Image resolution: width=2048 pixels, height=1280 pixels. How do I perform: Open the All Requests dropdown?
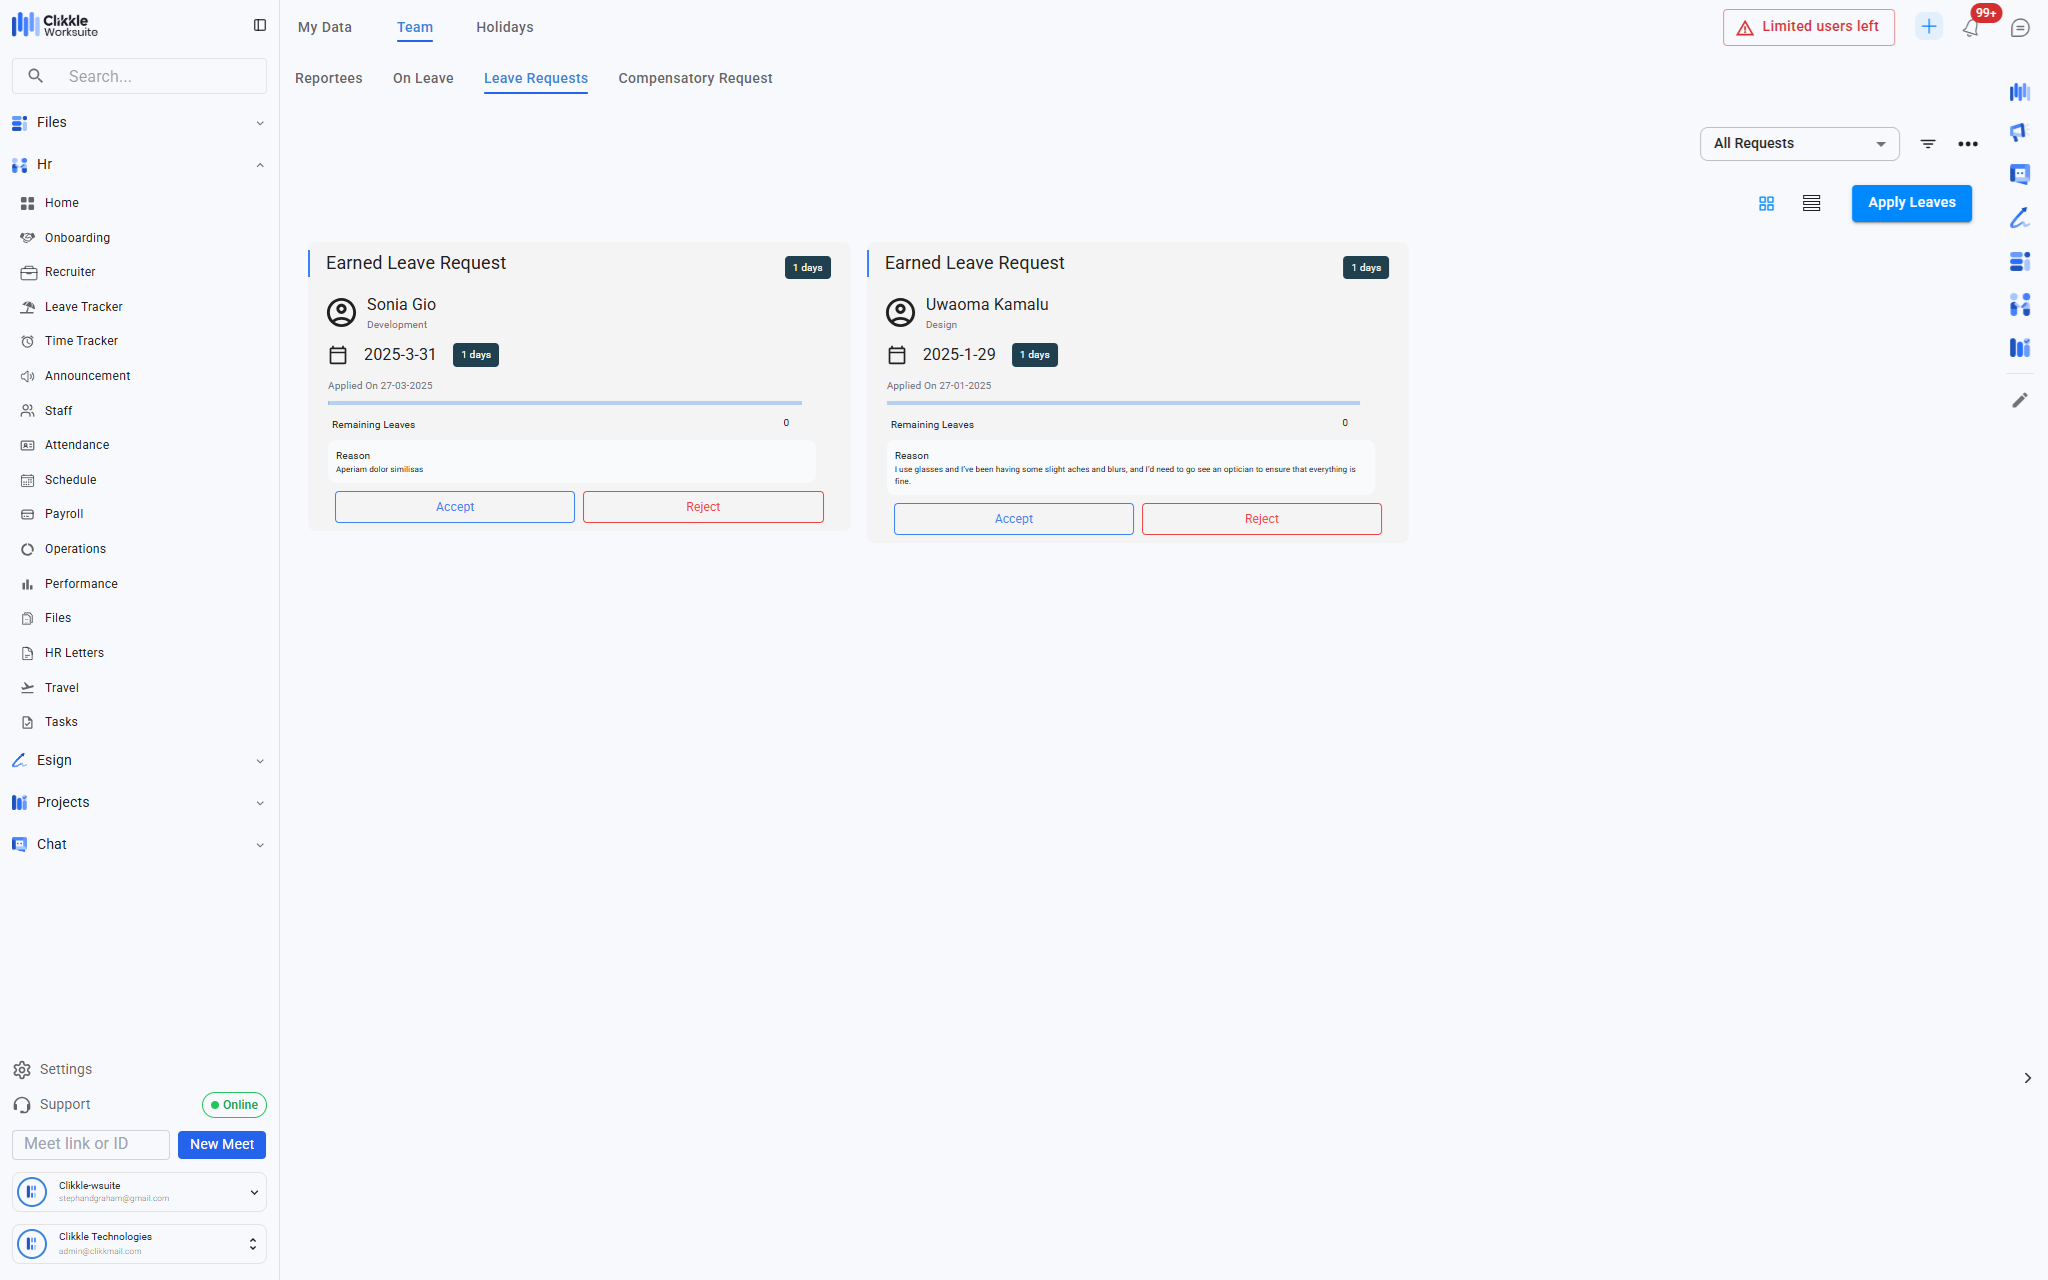tap(1799, 144)
